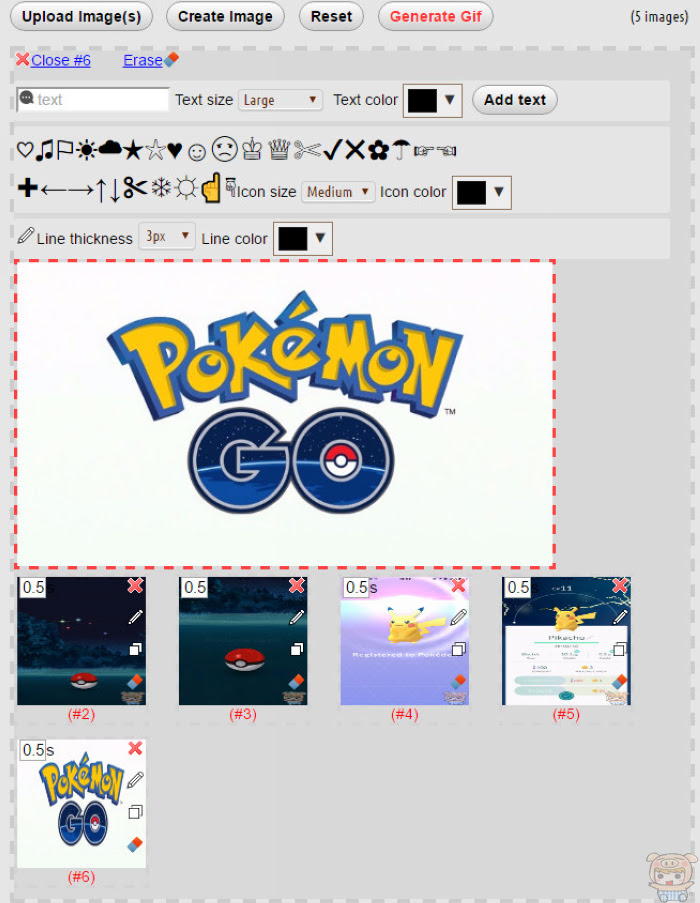Edit the 0.5s duration of frame #4
Screen dimensions: 700x903
click(356, 587)
